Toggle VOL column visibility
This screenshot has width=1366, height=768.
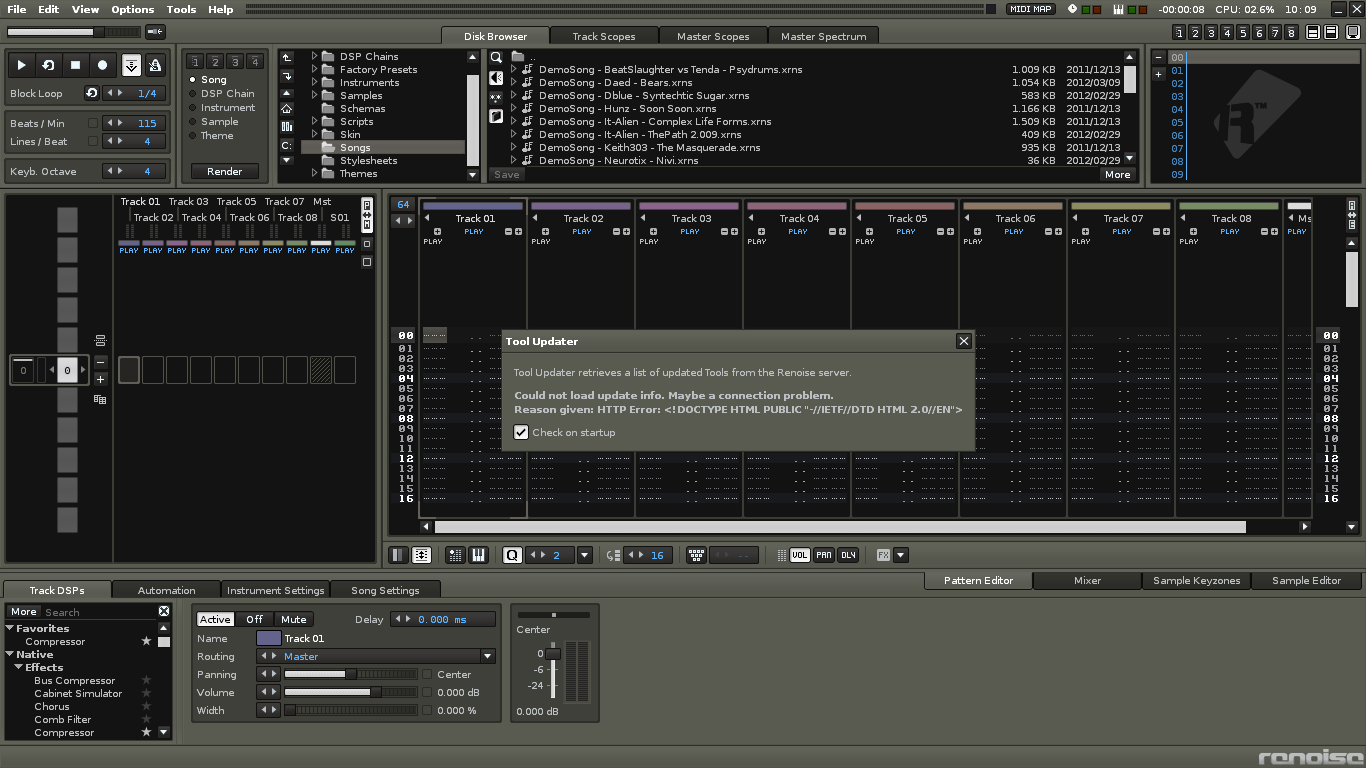[x=799, y=555]
